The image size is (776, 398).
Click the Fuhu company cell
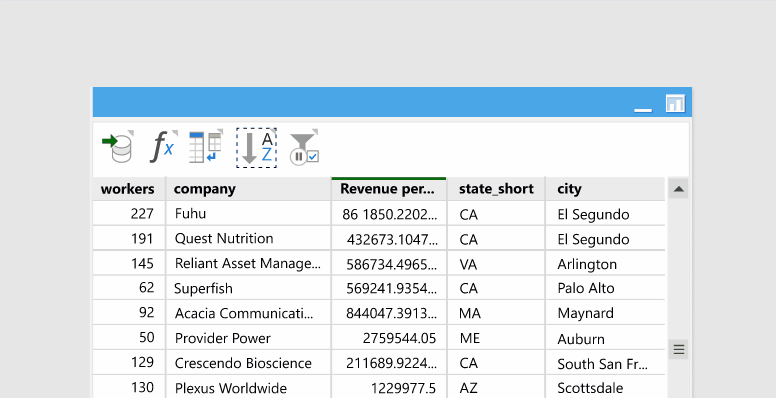click(248, 213)
